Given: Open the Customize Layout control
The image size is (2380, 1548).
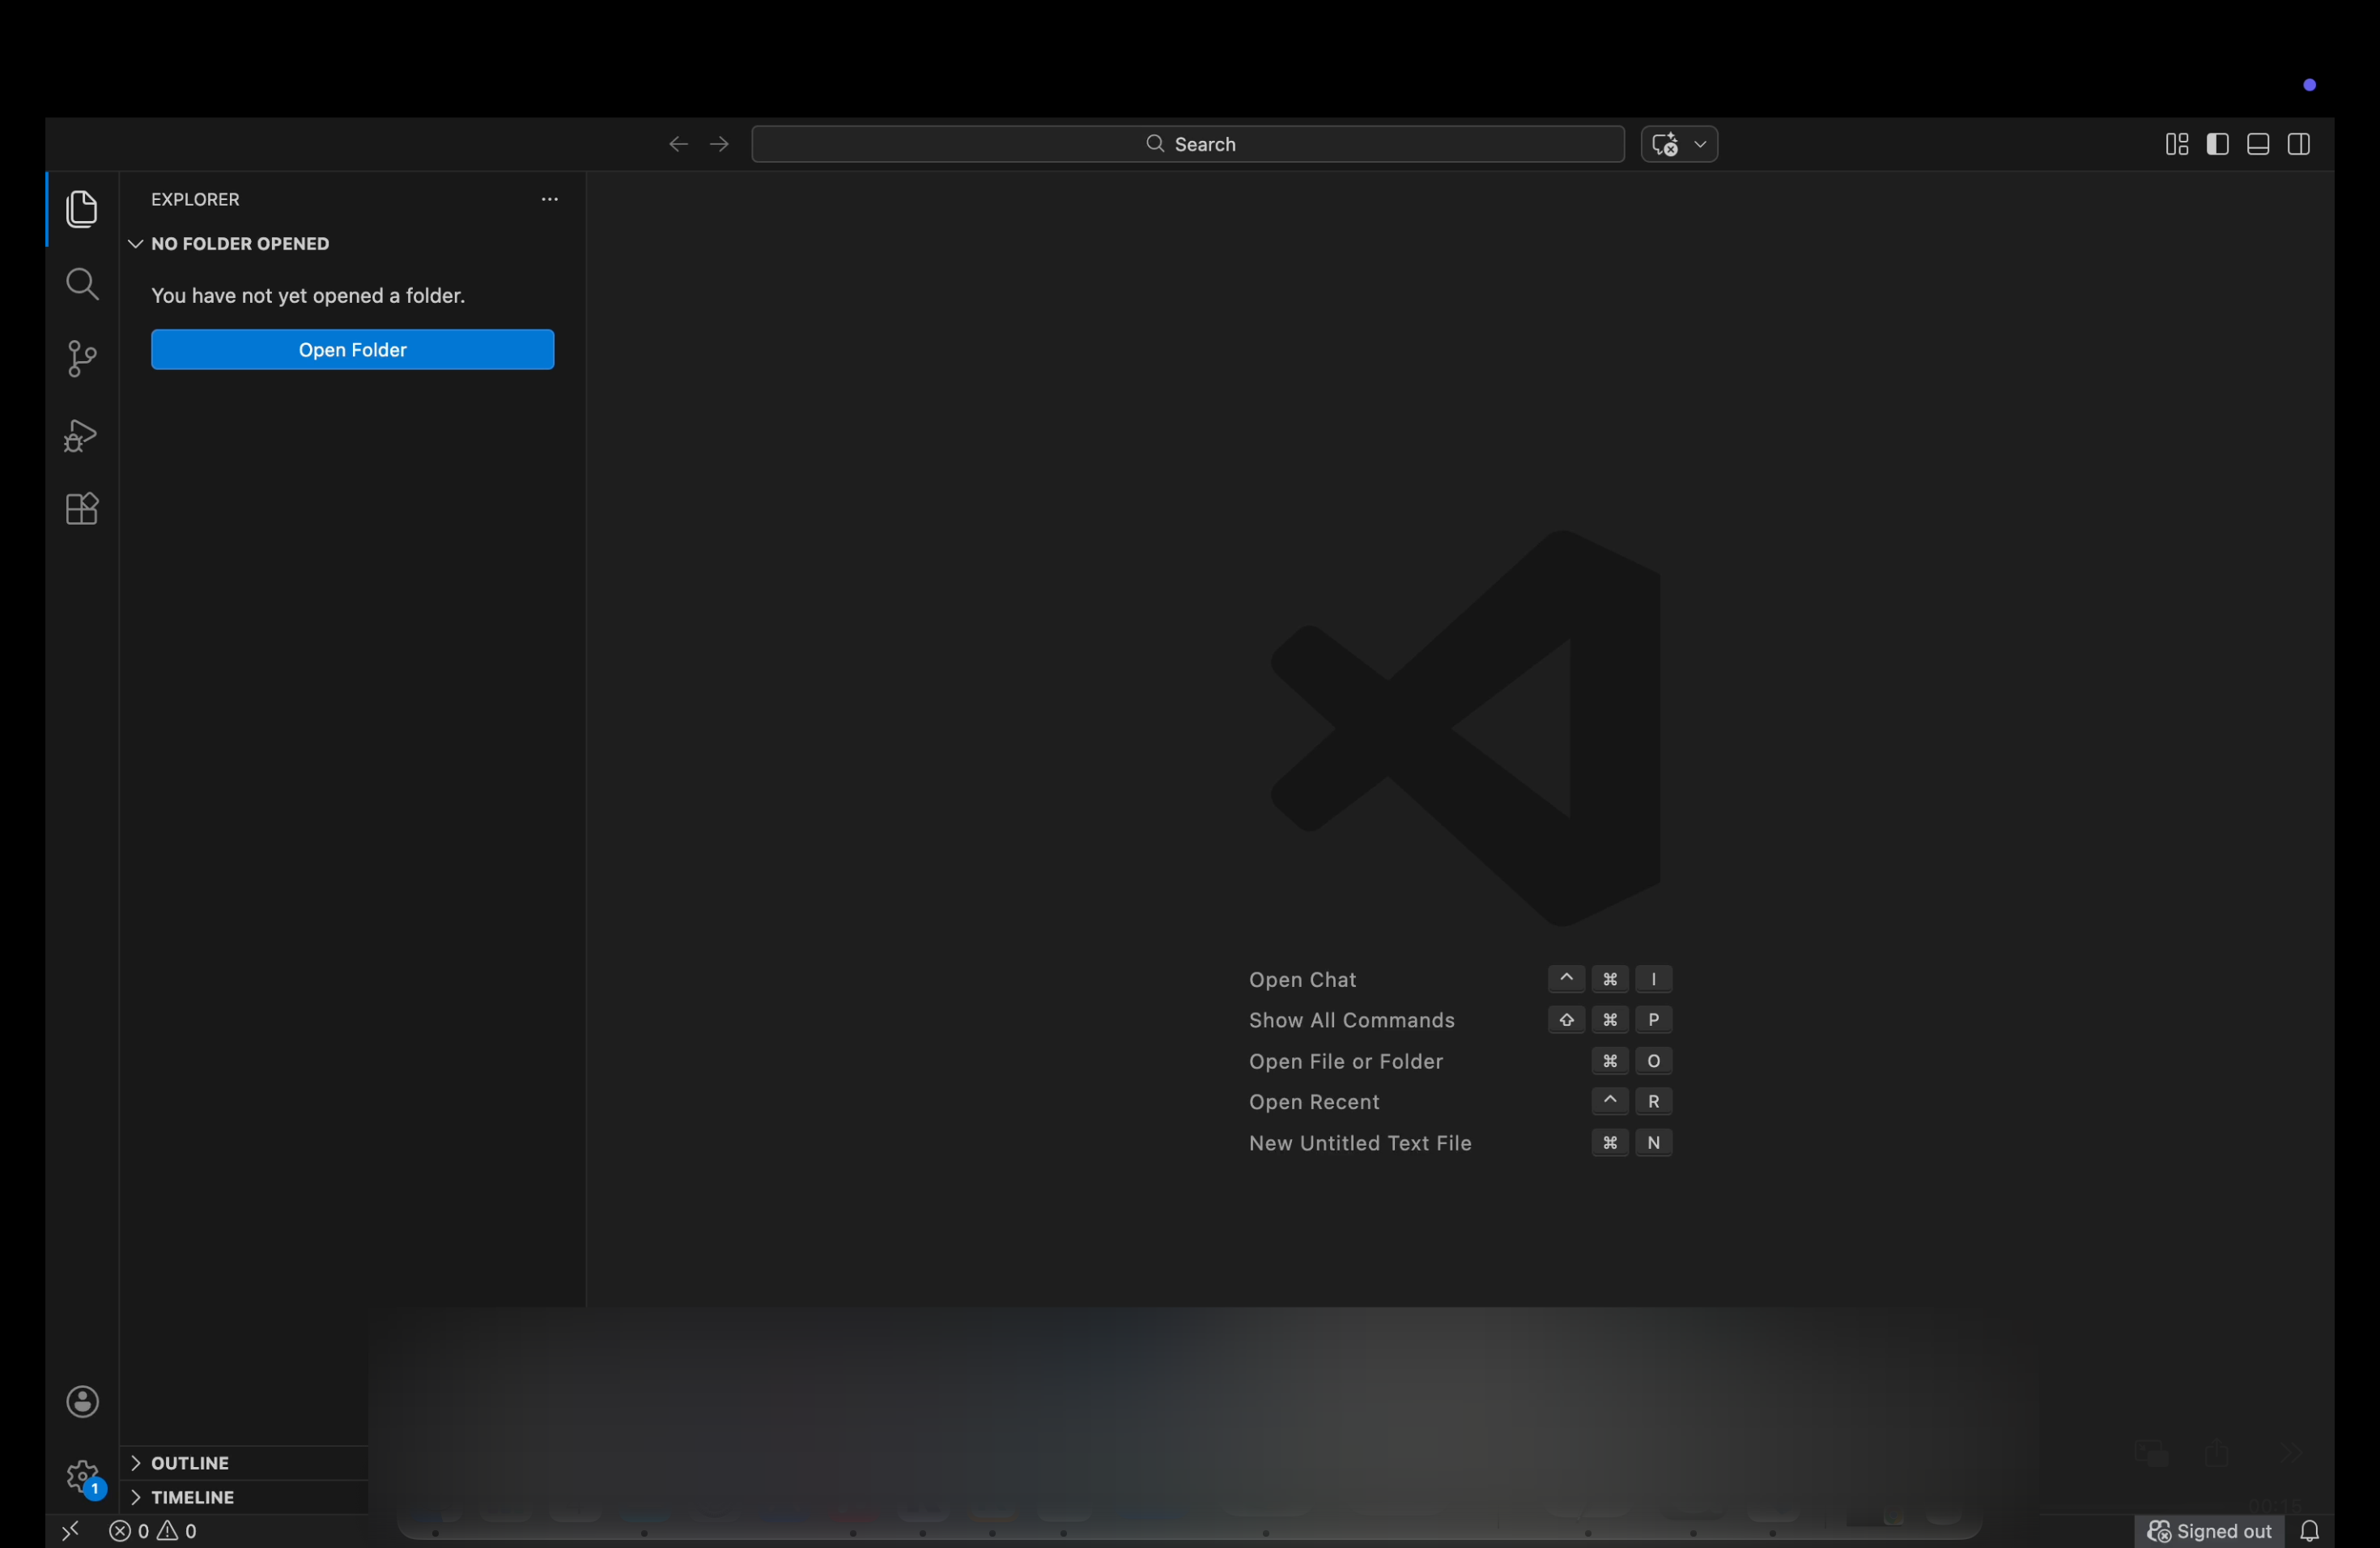Looking at the screenshot, I should (x=2177, y=144).
